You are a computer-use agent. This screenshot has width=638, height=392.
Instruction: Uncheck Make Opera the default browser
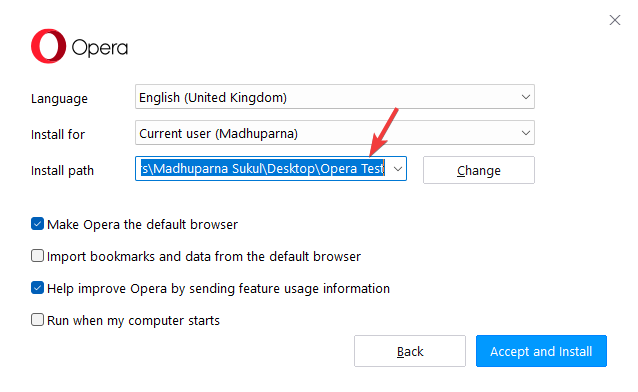pos(37,224)
